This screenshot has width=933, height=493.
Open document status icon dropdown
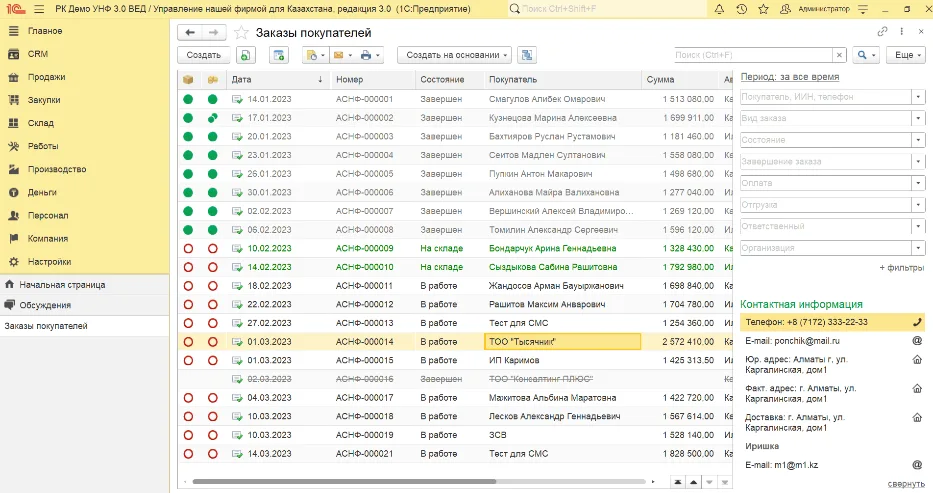tap(315, 55)
